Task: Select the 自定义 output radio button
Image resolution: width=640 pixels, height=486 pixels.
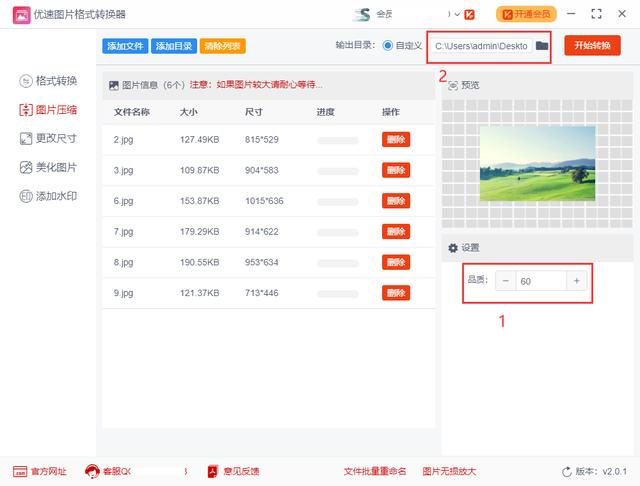Action: [x=388, y=45]
